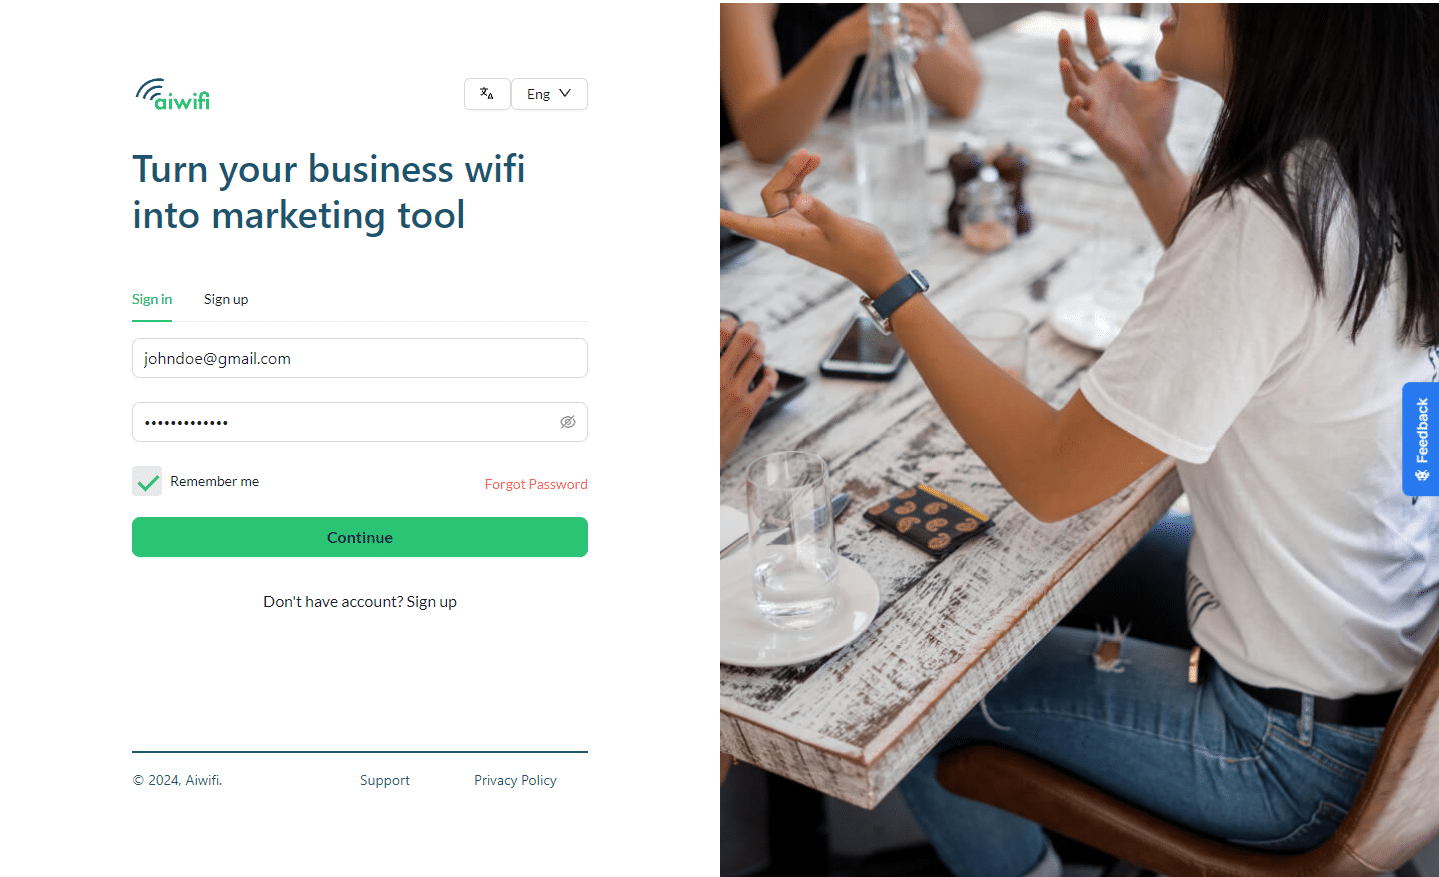Select the Sign in tab

152,299
